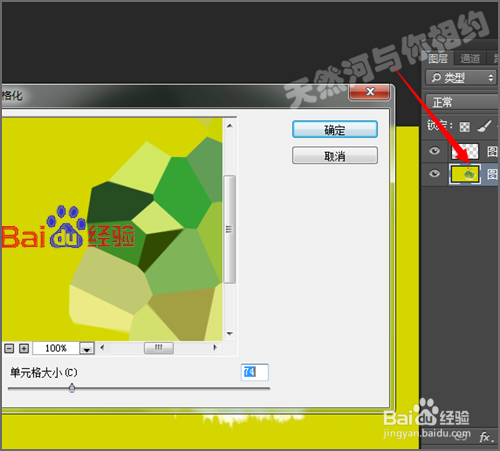Hide the yellow layer via its eye icon
This screenshot has width=500, height=451.
click(x=434, y=174)
